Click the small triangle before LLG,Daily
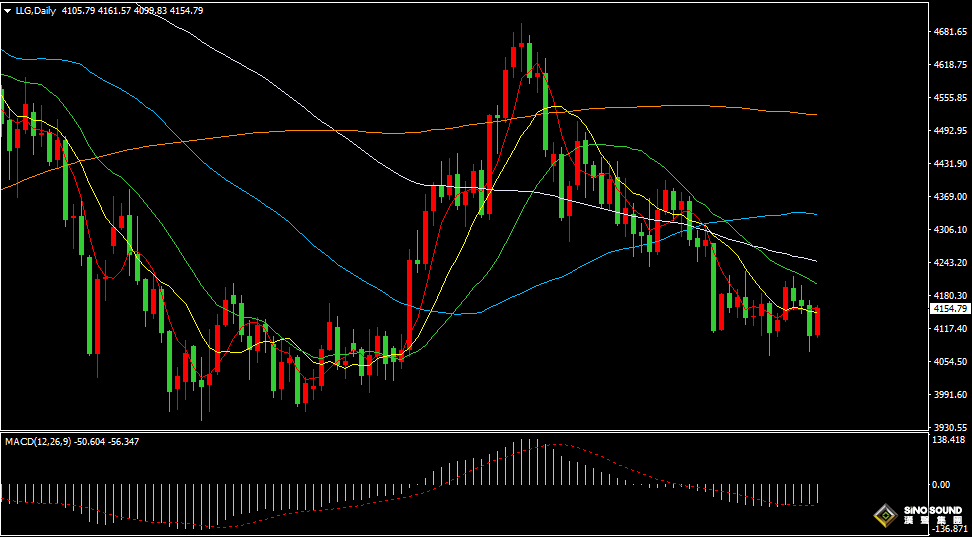Viewport: 972px width, 537px height. (7, 11)
